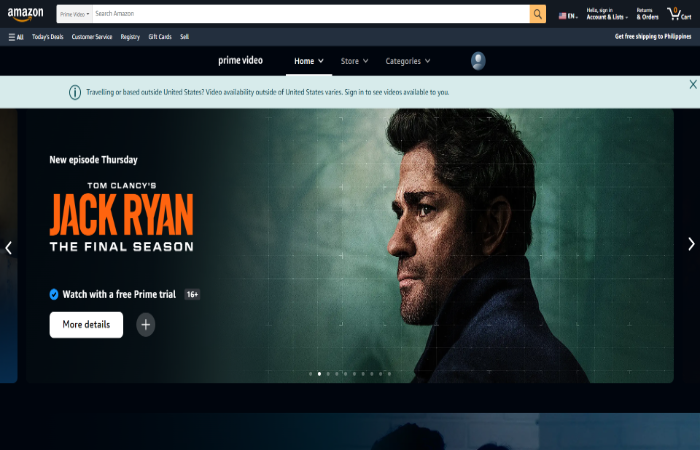The width and height of the screenshot is (700, 450).
Task: Click the info icon in the banner
Action: (x=75, y=92)
